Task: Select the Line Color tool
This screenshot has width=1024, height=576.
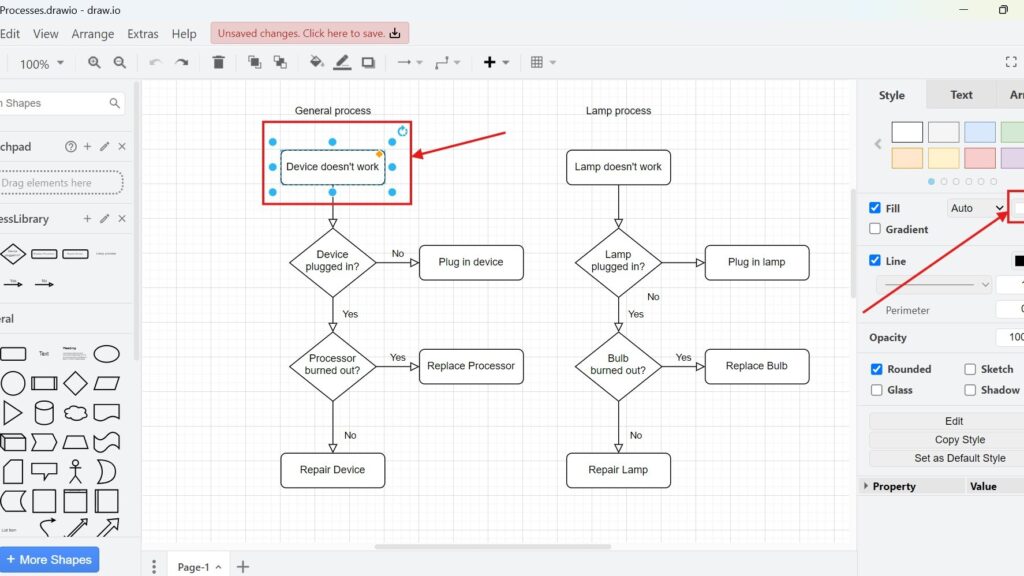Action: (342, 62)
